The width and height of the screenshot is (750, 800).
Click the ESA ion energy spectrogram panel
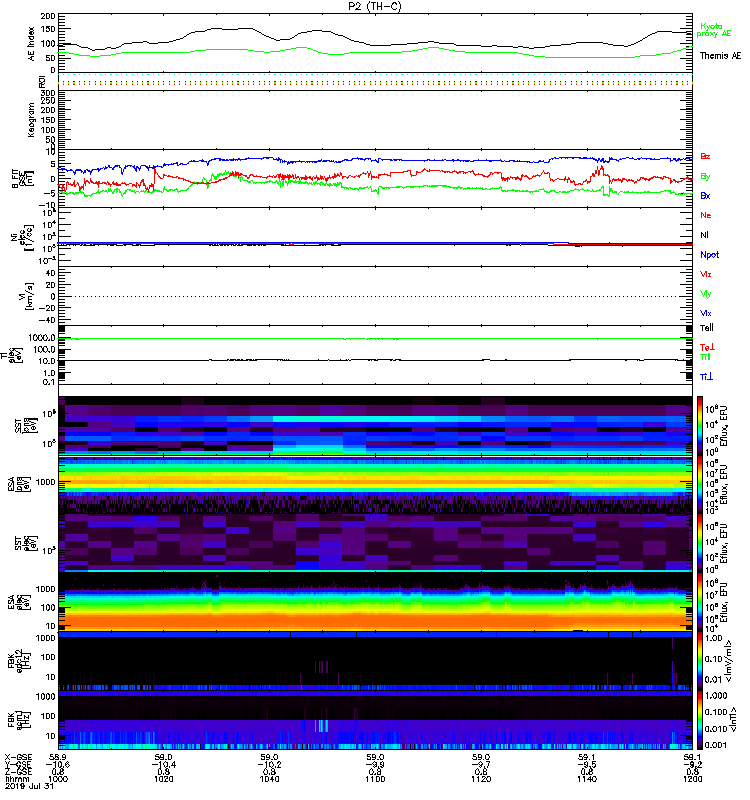375,485
